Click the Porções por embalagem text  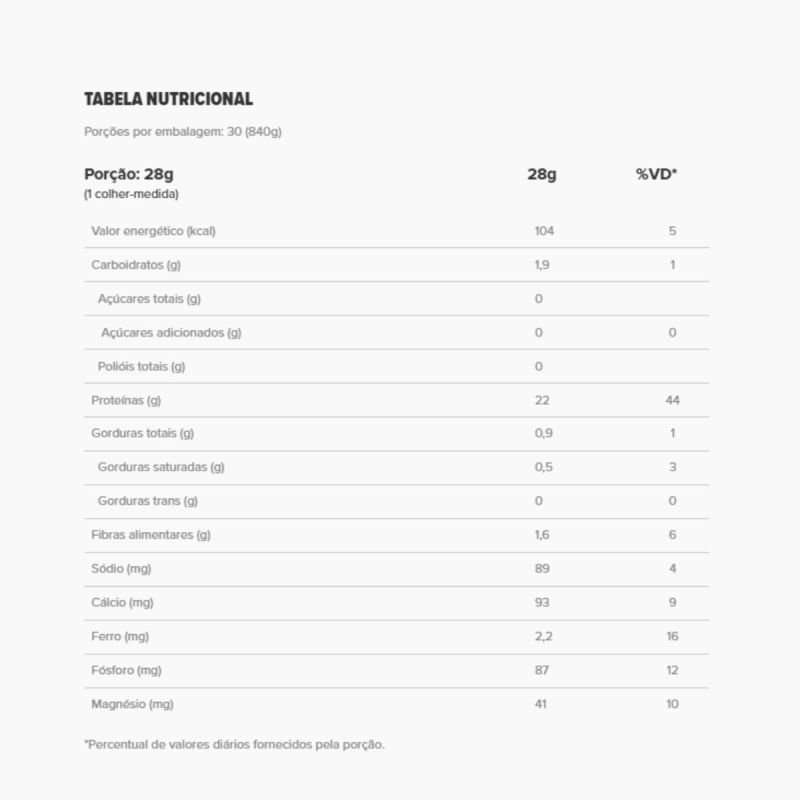point(182,131)
